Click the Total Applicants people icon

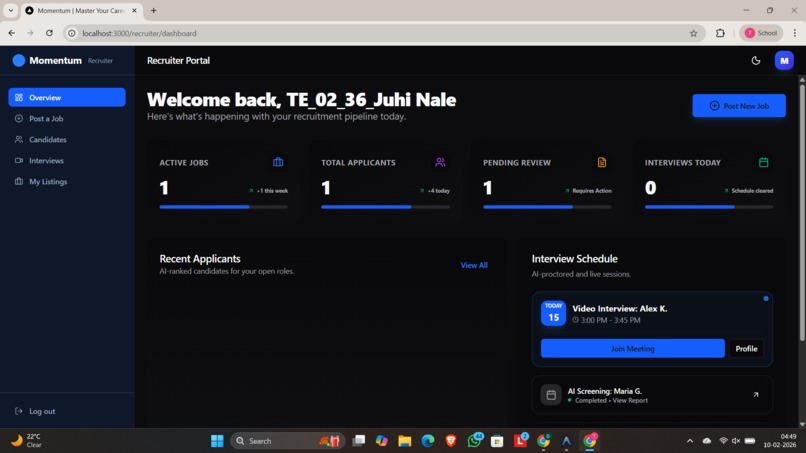click(440, 162)
